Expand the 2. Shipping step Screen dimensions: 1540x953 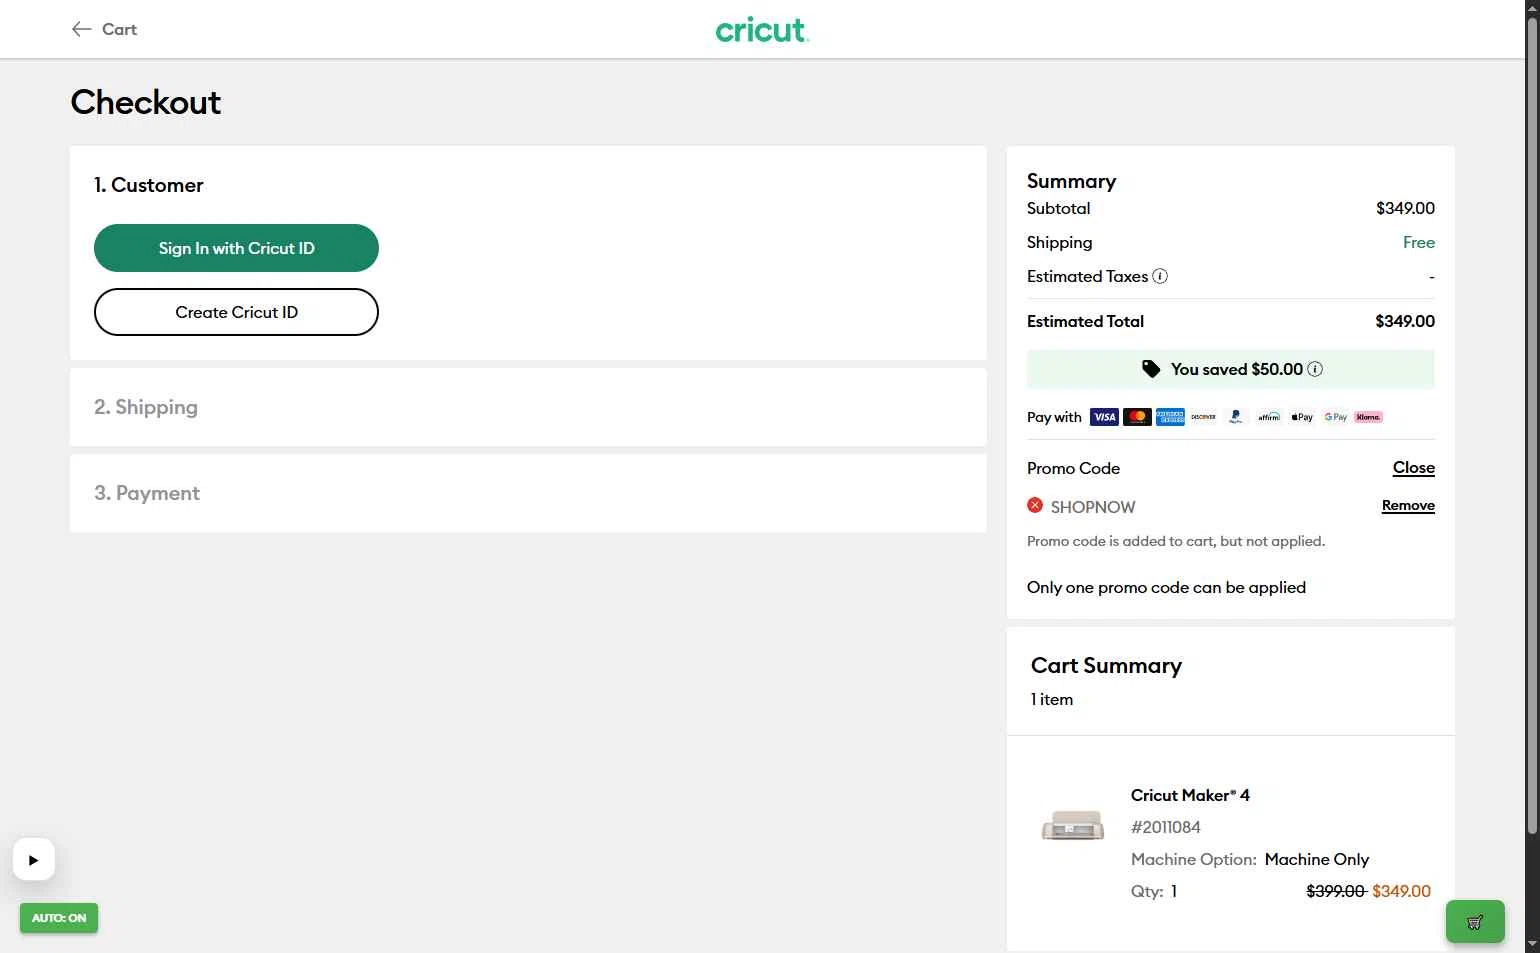(528, 407)
